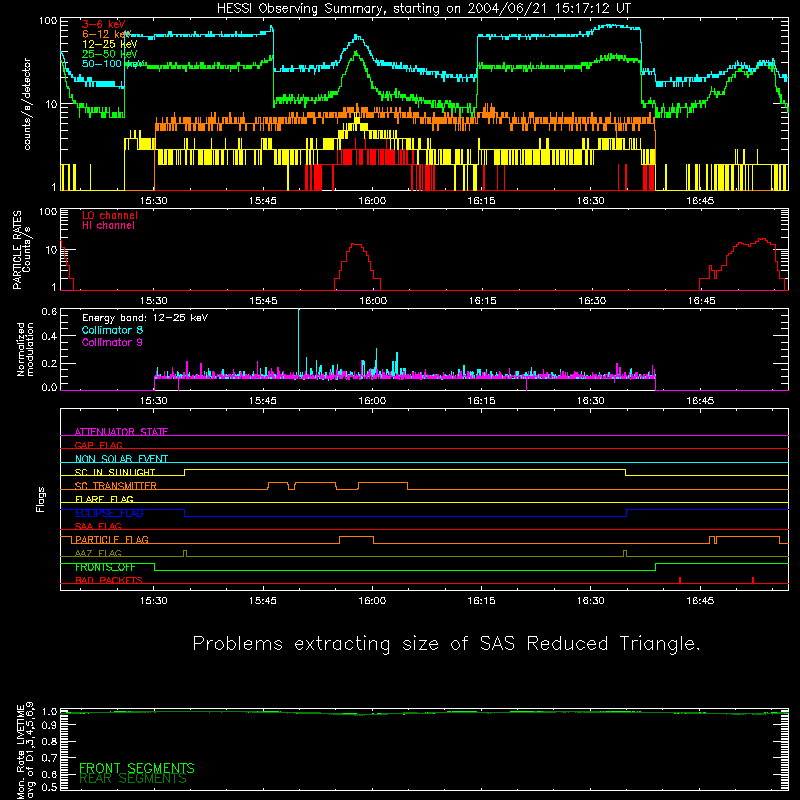This screenshot has height=800, width=800.
Task: Click the FLARE FLAG label
Action: pyautogui.click(x=104, y=499)
